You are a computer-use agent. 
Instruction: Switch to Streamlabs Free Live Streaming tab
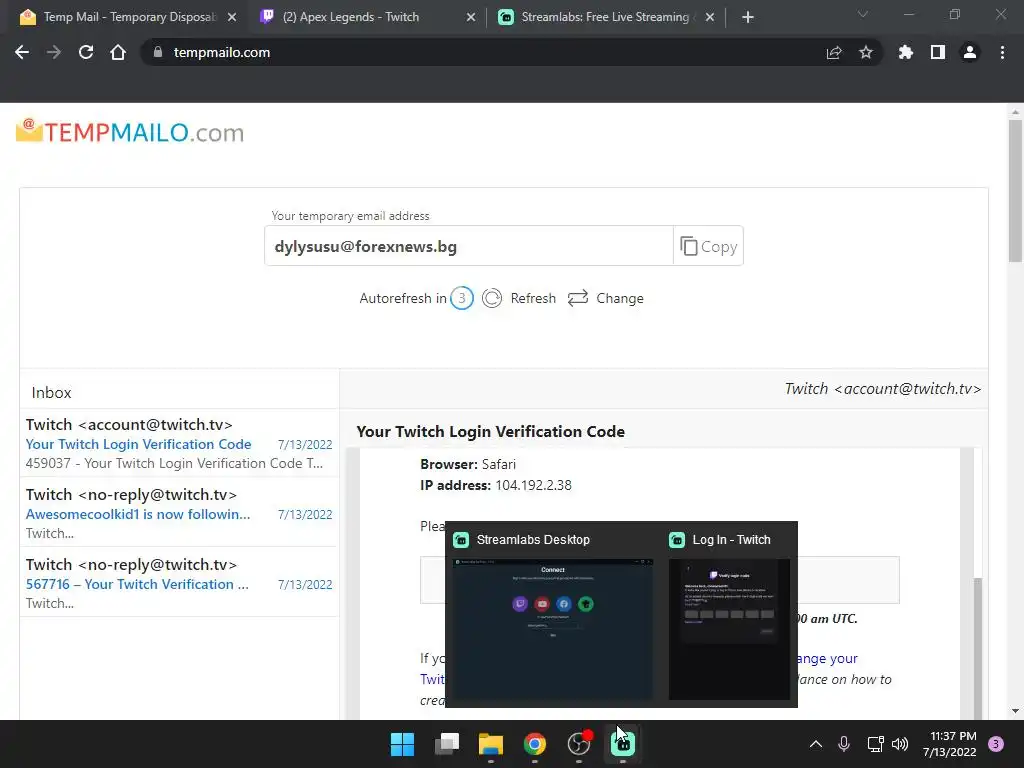click(605, 17)
